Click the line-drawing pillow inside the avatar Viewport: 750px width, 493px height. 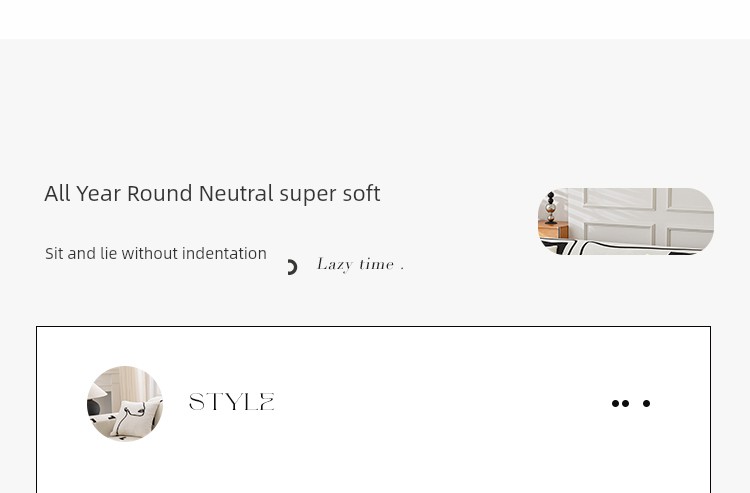130,421
